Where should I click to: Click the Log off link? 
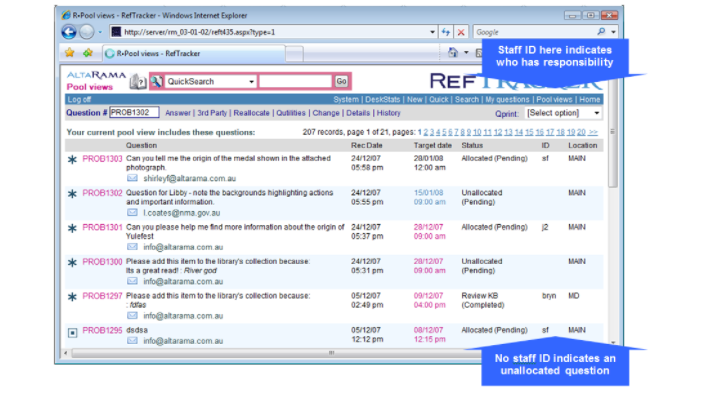coord(79,99)
